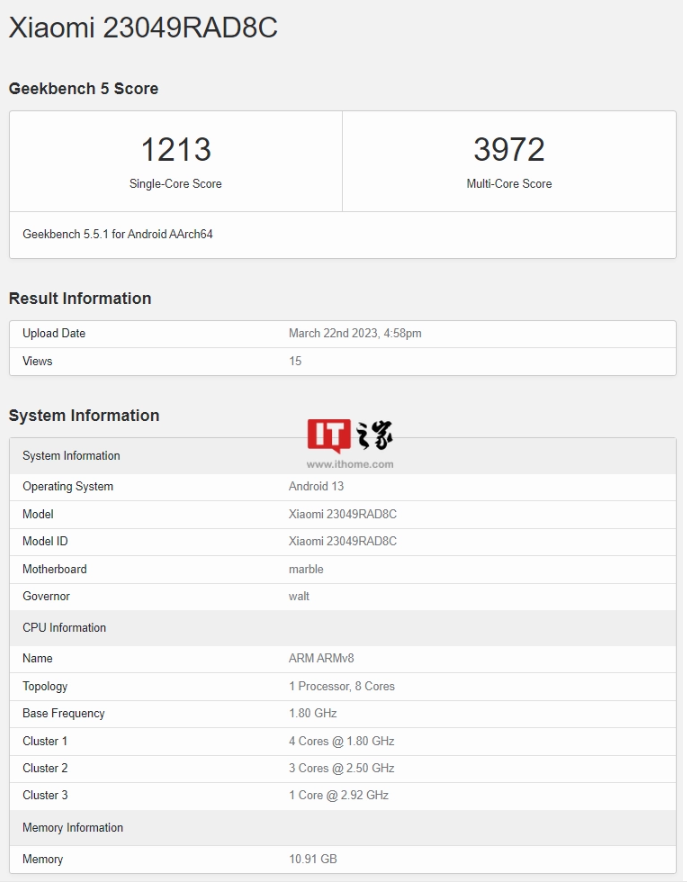Click the CPU Information header row
The height and width of the screenshot is (883, 687).
(343, 628)
